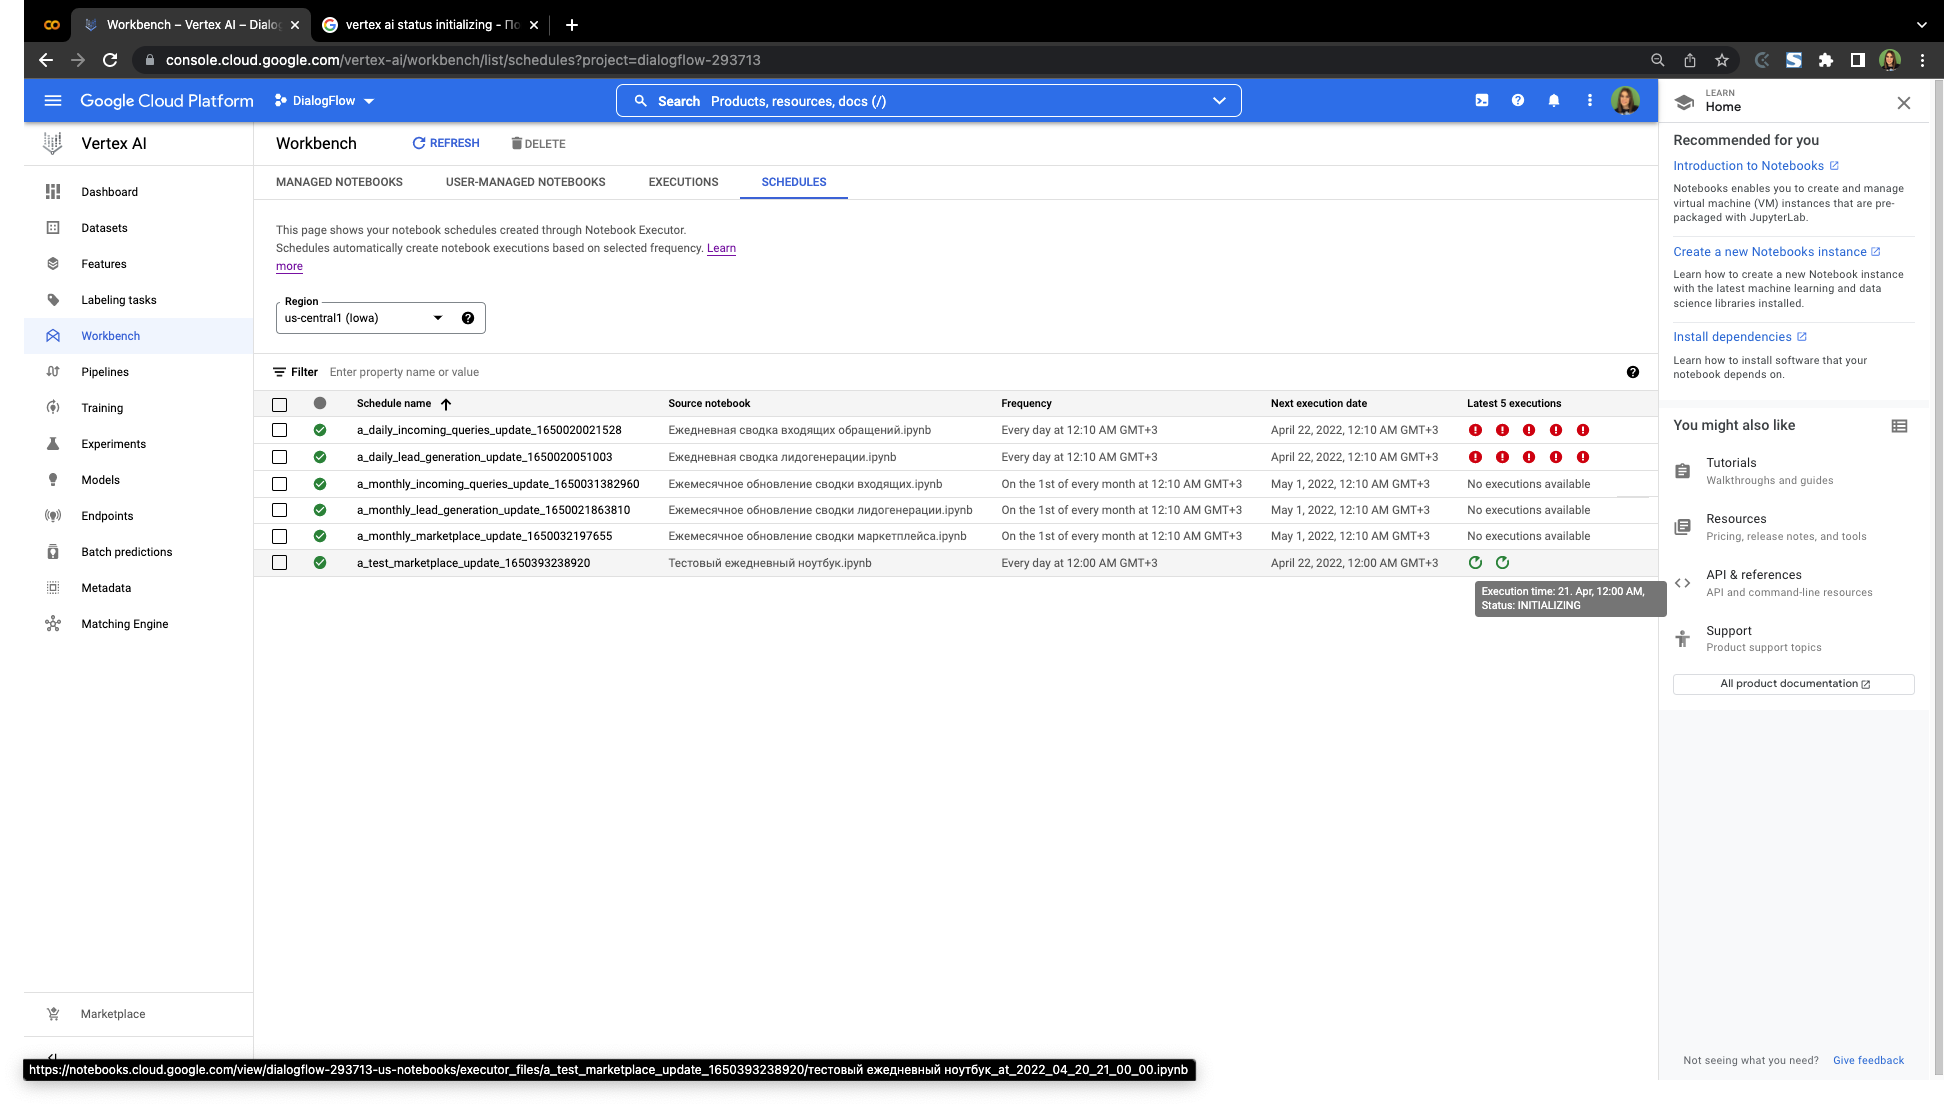Open the DialogFlow project selector dropdown
1944x1108 pixels.
[324, 101]
